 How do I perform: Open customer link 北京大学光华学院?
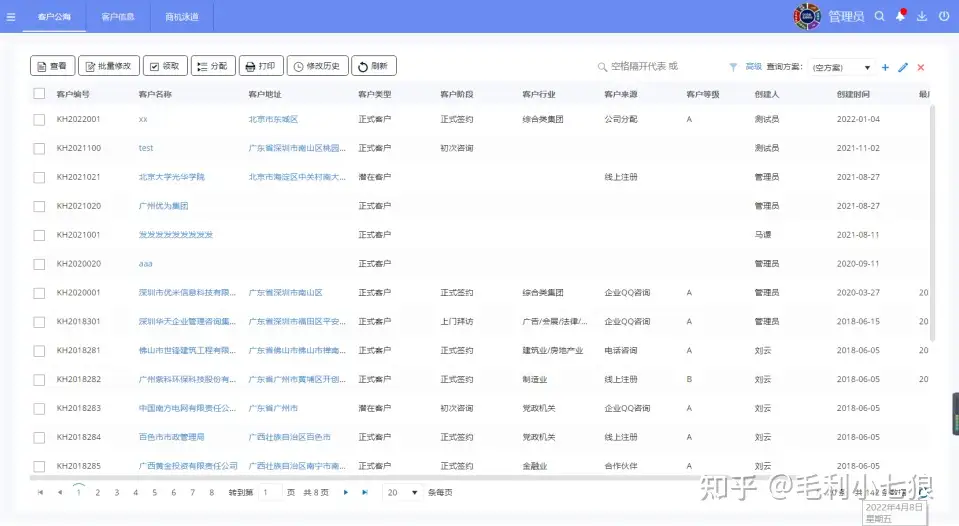pyautogui.click(x=171, y=177)
